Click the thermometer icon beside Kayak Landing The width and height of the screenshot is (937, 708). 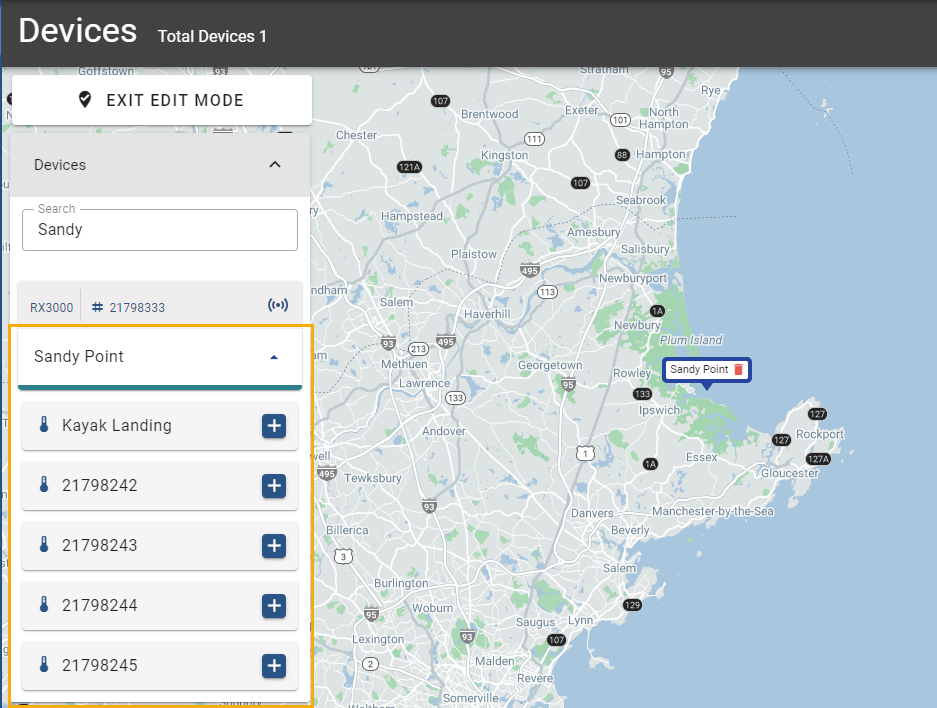pos(42,426)
